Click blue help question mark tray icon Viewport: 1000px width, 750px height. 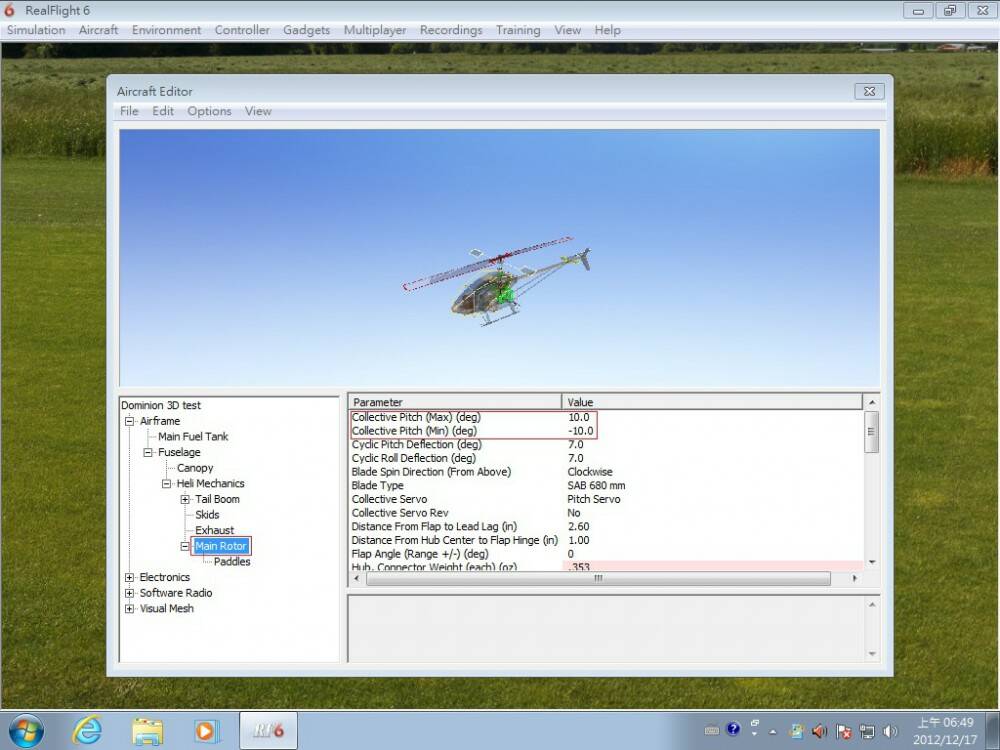733,729
